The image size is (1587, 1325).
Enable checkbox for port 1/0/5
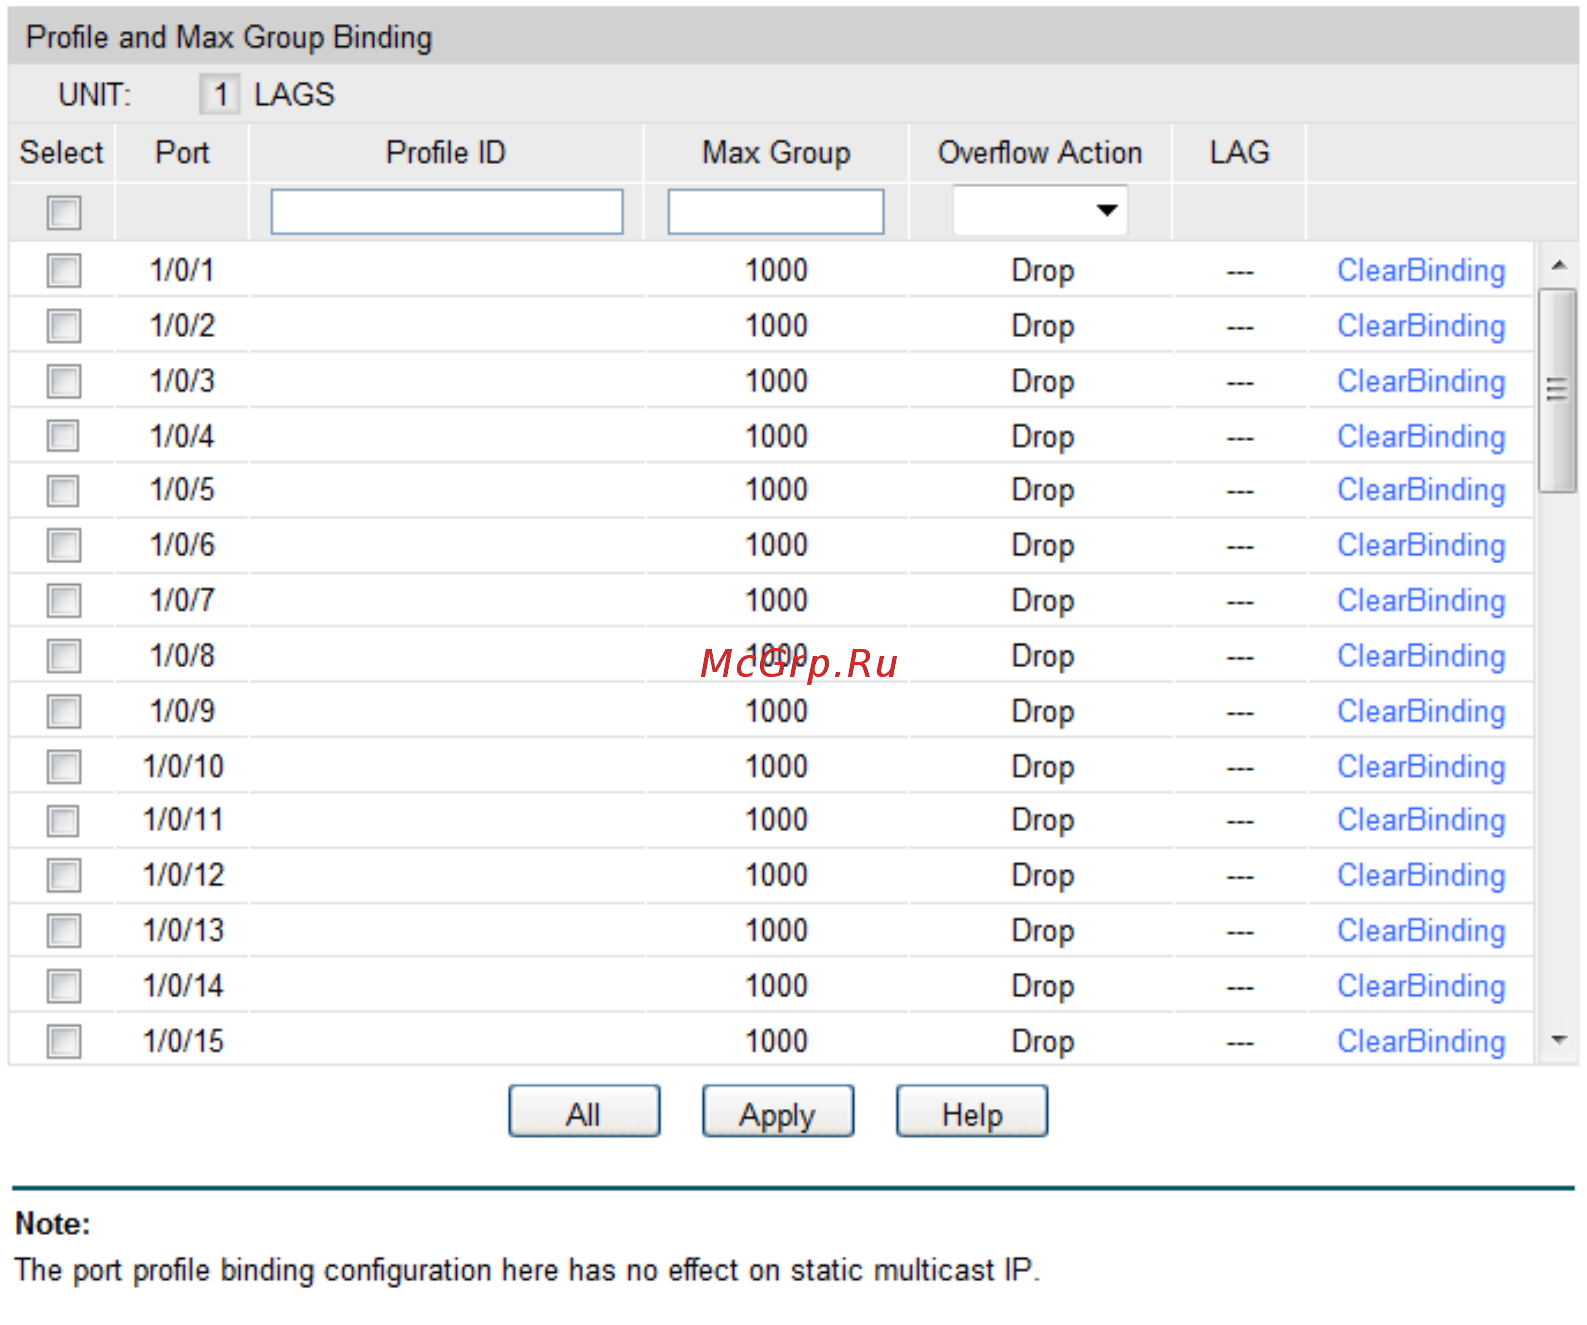point(64,490)
